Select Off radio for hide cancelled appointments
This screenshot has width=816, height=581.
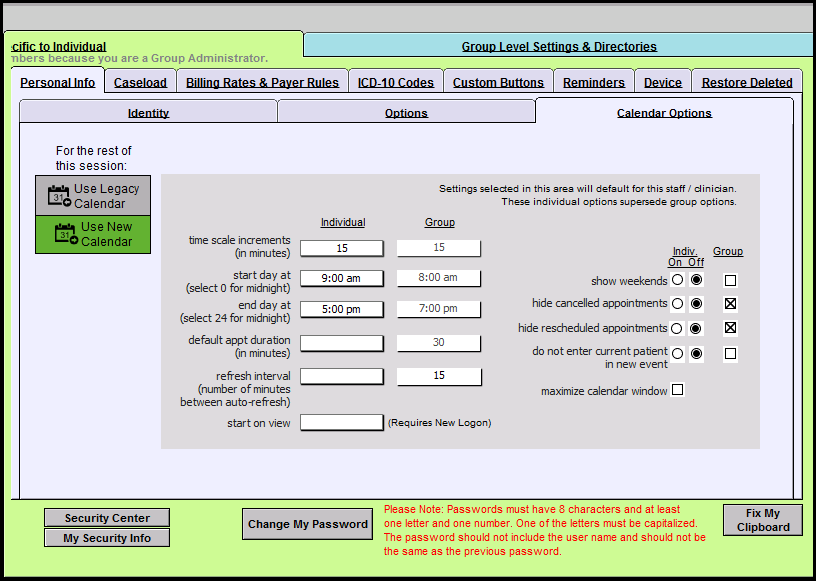point(696,303)
